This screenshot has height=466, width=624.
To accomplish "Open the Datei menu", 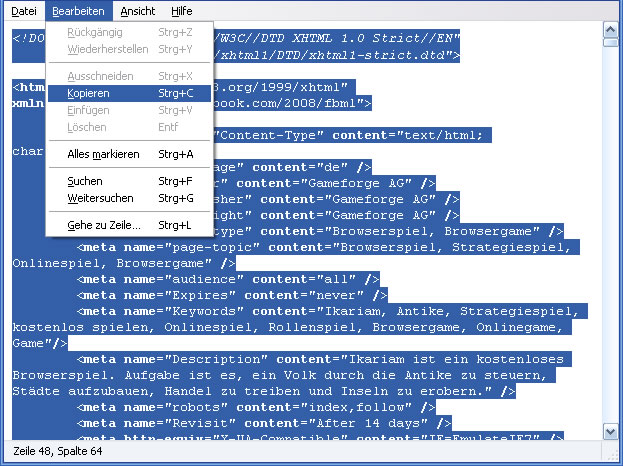I will (x=23, y=11).
